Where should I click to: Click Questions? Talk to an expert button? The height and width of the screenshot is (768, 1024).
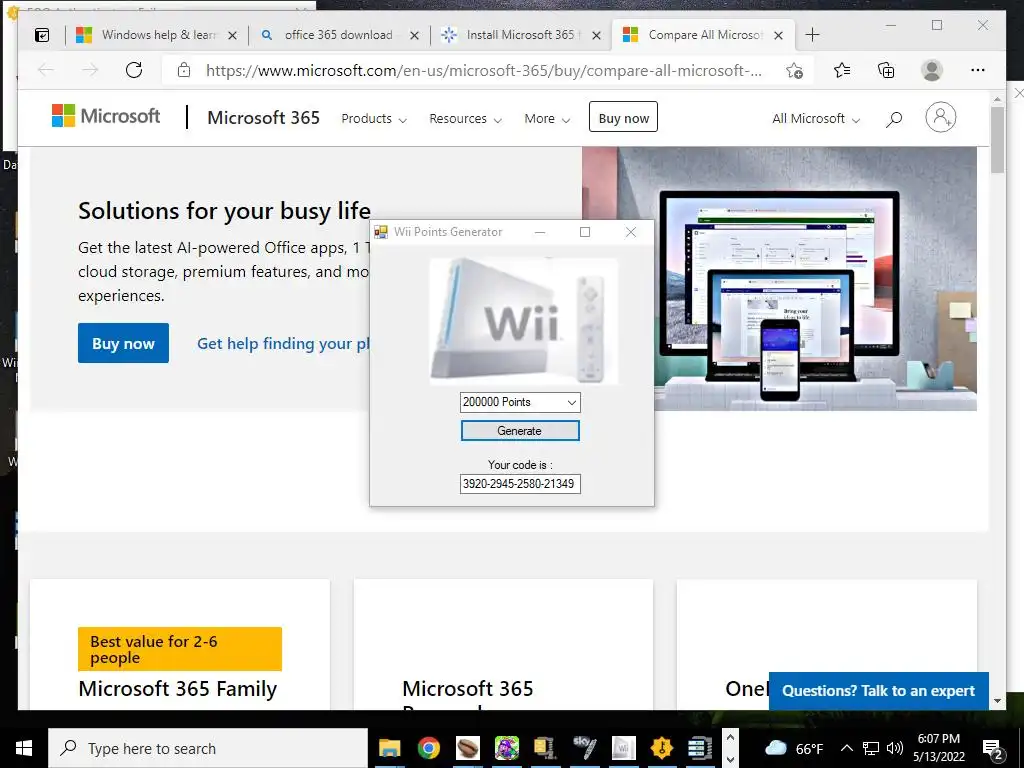tap(878, 691)
